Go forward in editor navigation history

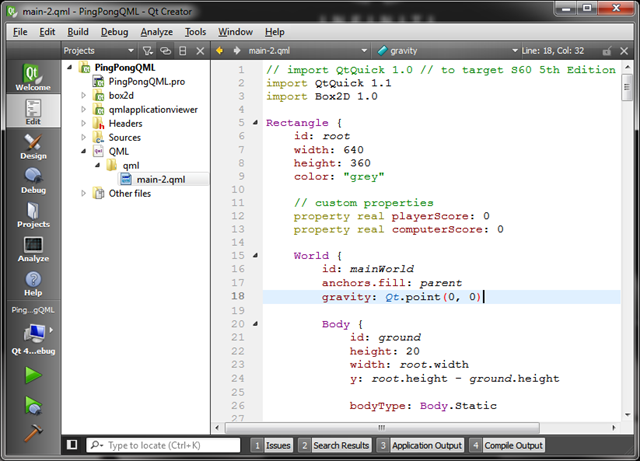tap(237, 51)
